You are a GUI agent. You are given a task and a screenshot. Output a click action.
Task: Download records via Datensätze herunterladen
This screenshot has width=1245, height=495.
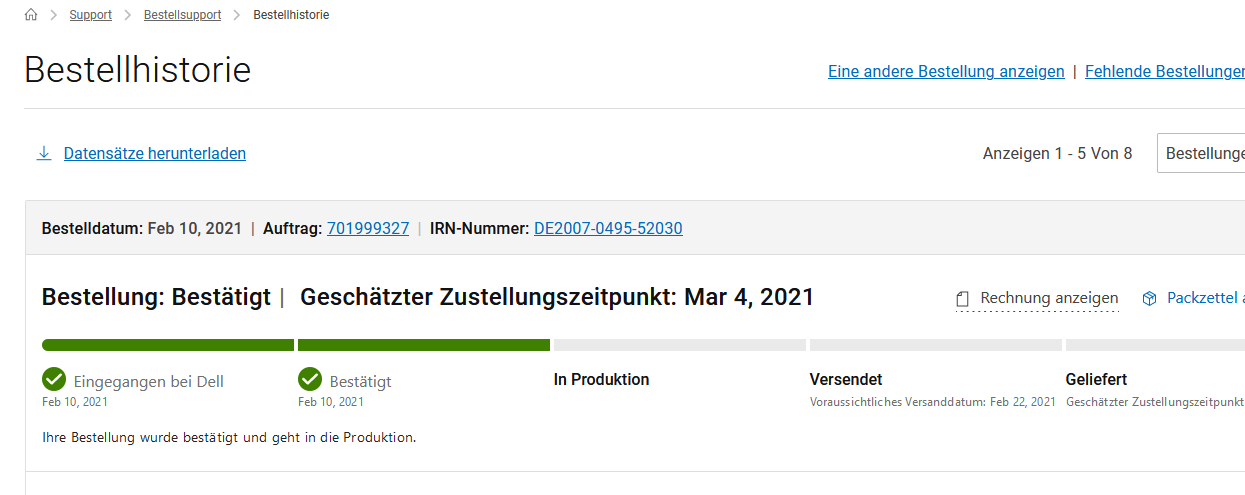coord(154,153)
